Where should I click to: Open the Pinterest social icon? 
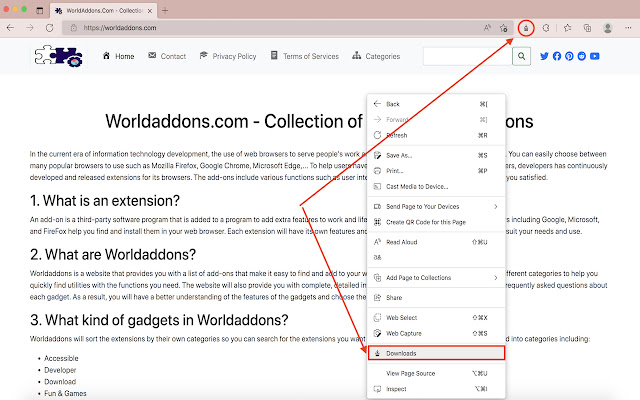pyautogui.click(x=569, y=56)
